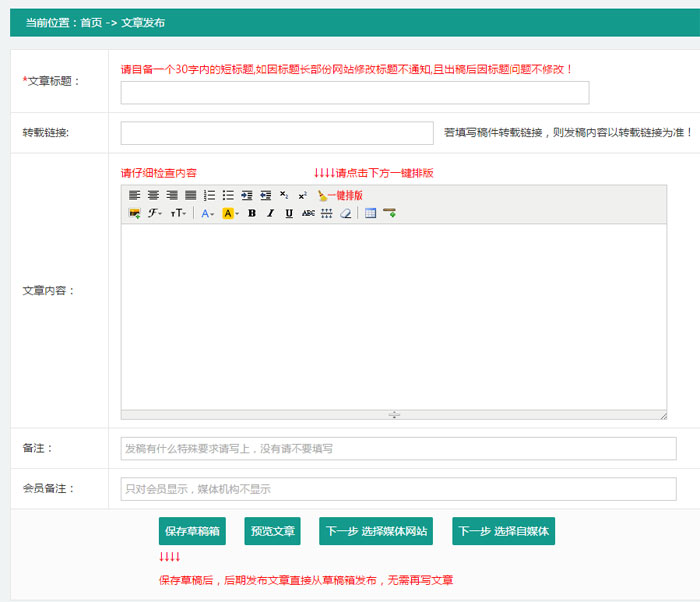Center-align text with the toolbar icon
The height and width of the screenshot is (602, 700).
click(x=153, y=195)
